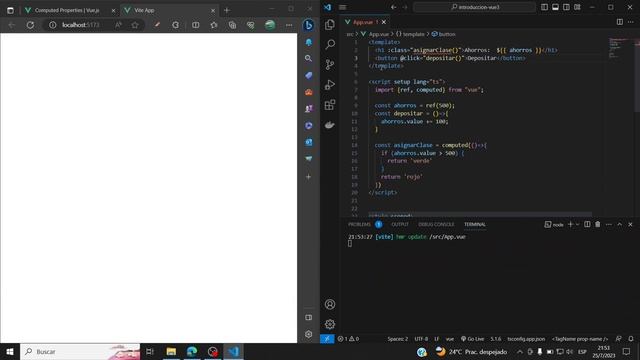Click the src breadcrumb segment
The width and height of the screenshot is (640, 360).
350,34
